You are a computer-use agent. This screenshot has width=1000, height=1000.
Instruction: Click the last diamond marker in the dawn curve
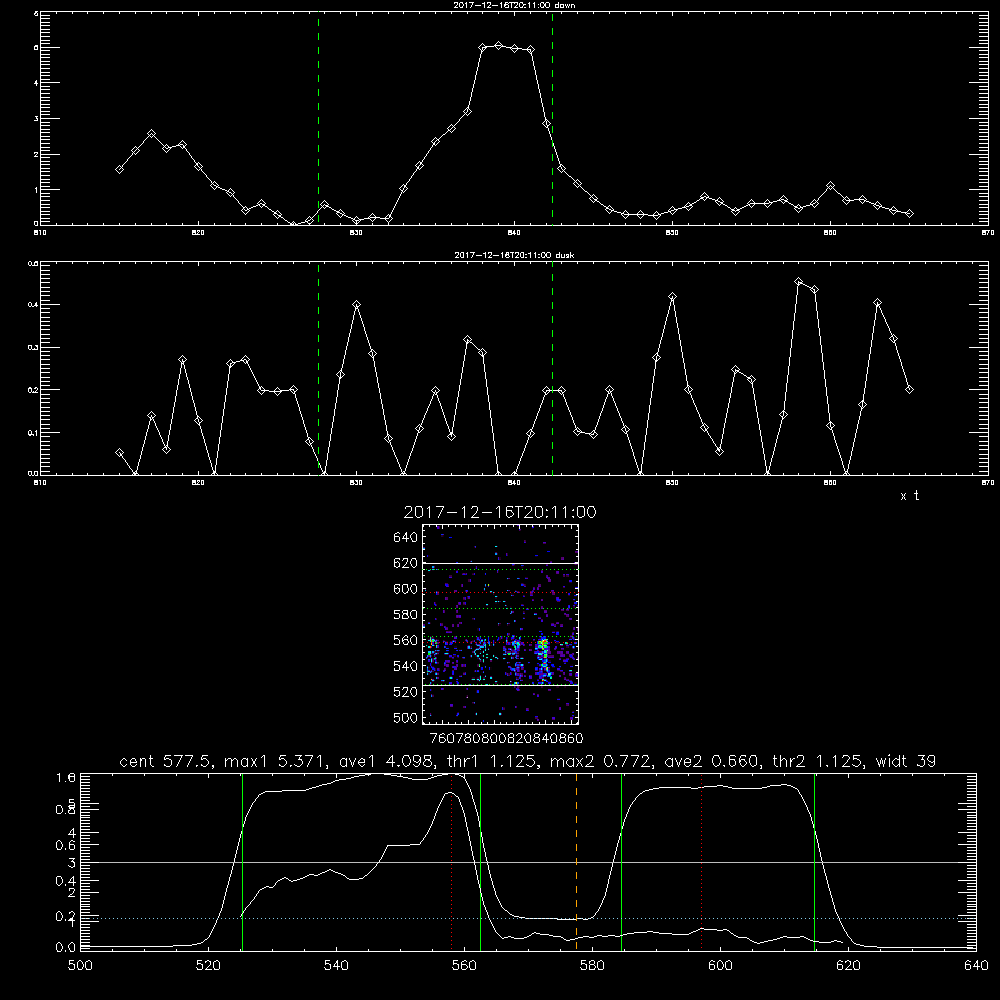909,214
